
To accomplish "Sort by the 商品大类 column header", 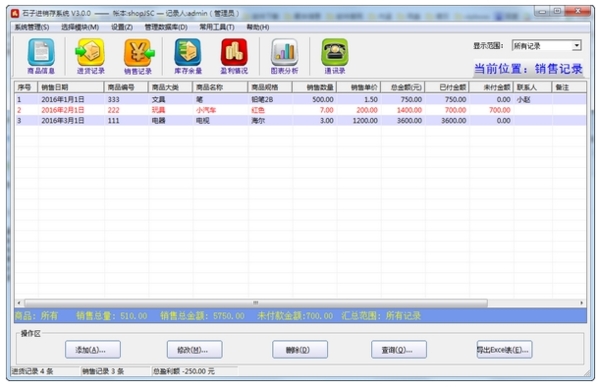I will [170, 87].
